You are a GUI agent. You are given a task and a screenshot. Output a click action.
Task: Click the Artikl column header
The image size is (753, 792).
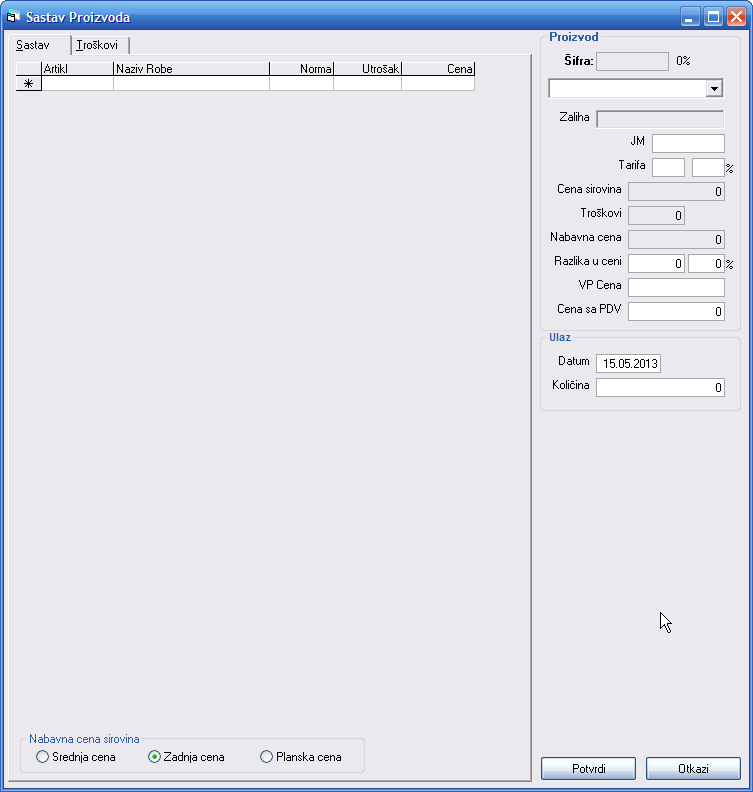pos(77,69)
